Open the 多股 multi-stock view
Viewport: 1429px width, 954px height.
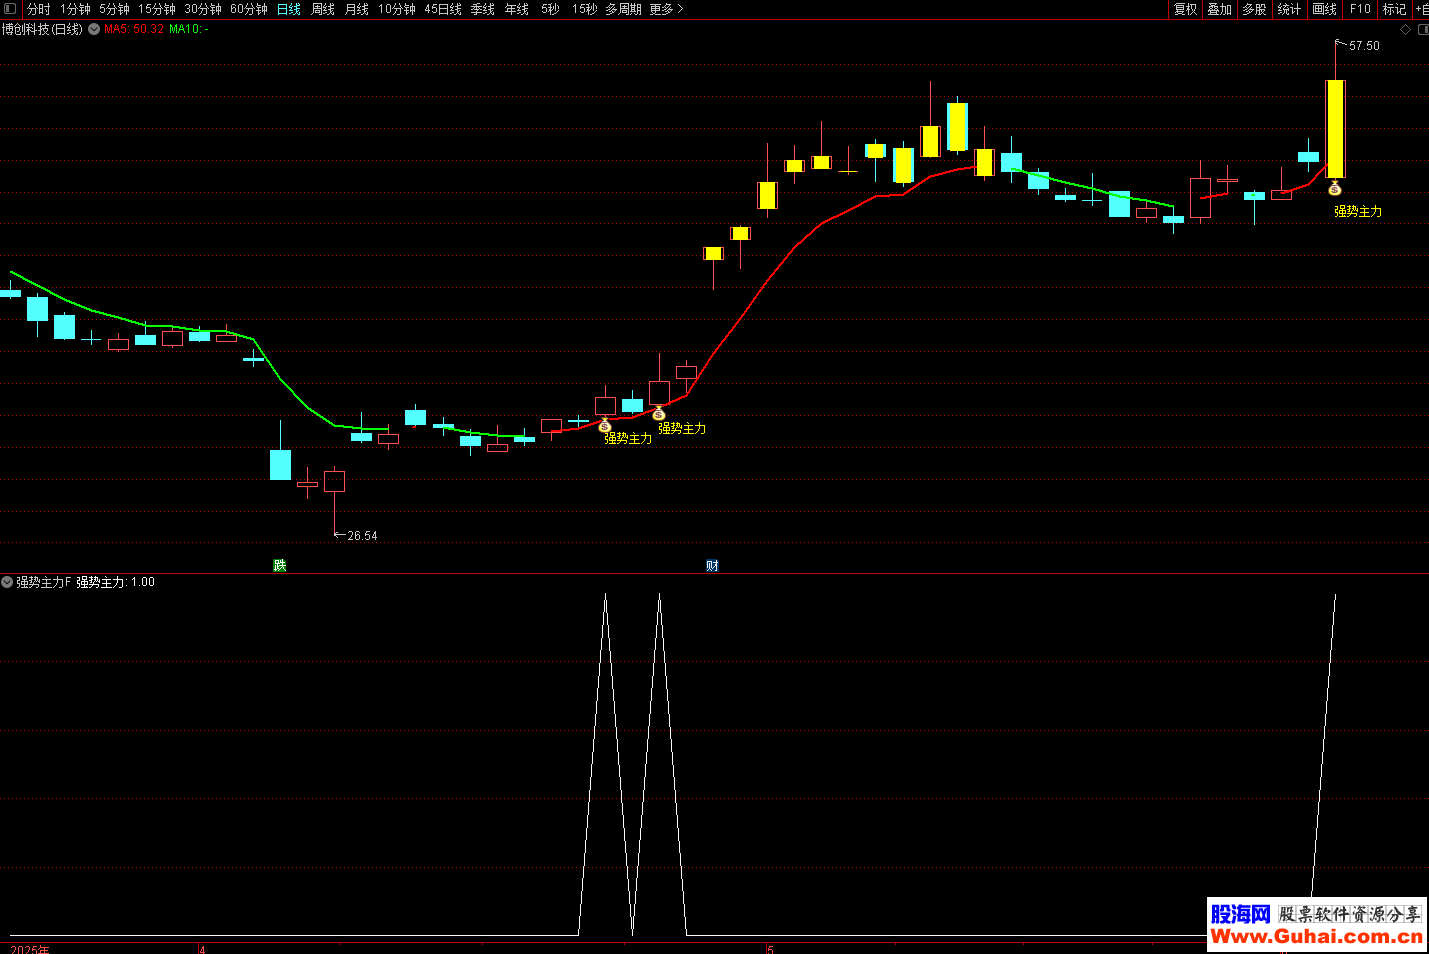(1254, 9)
